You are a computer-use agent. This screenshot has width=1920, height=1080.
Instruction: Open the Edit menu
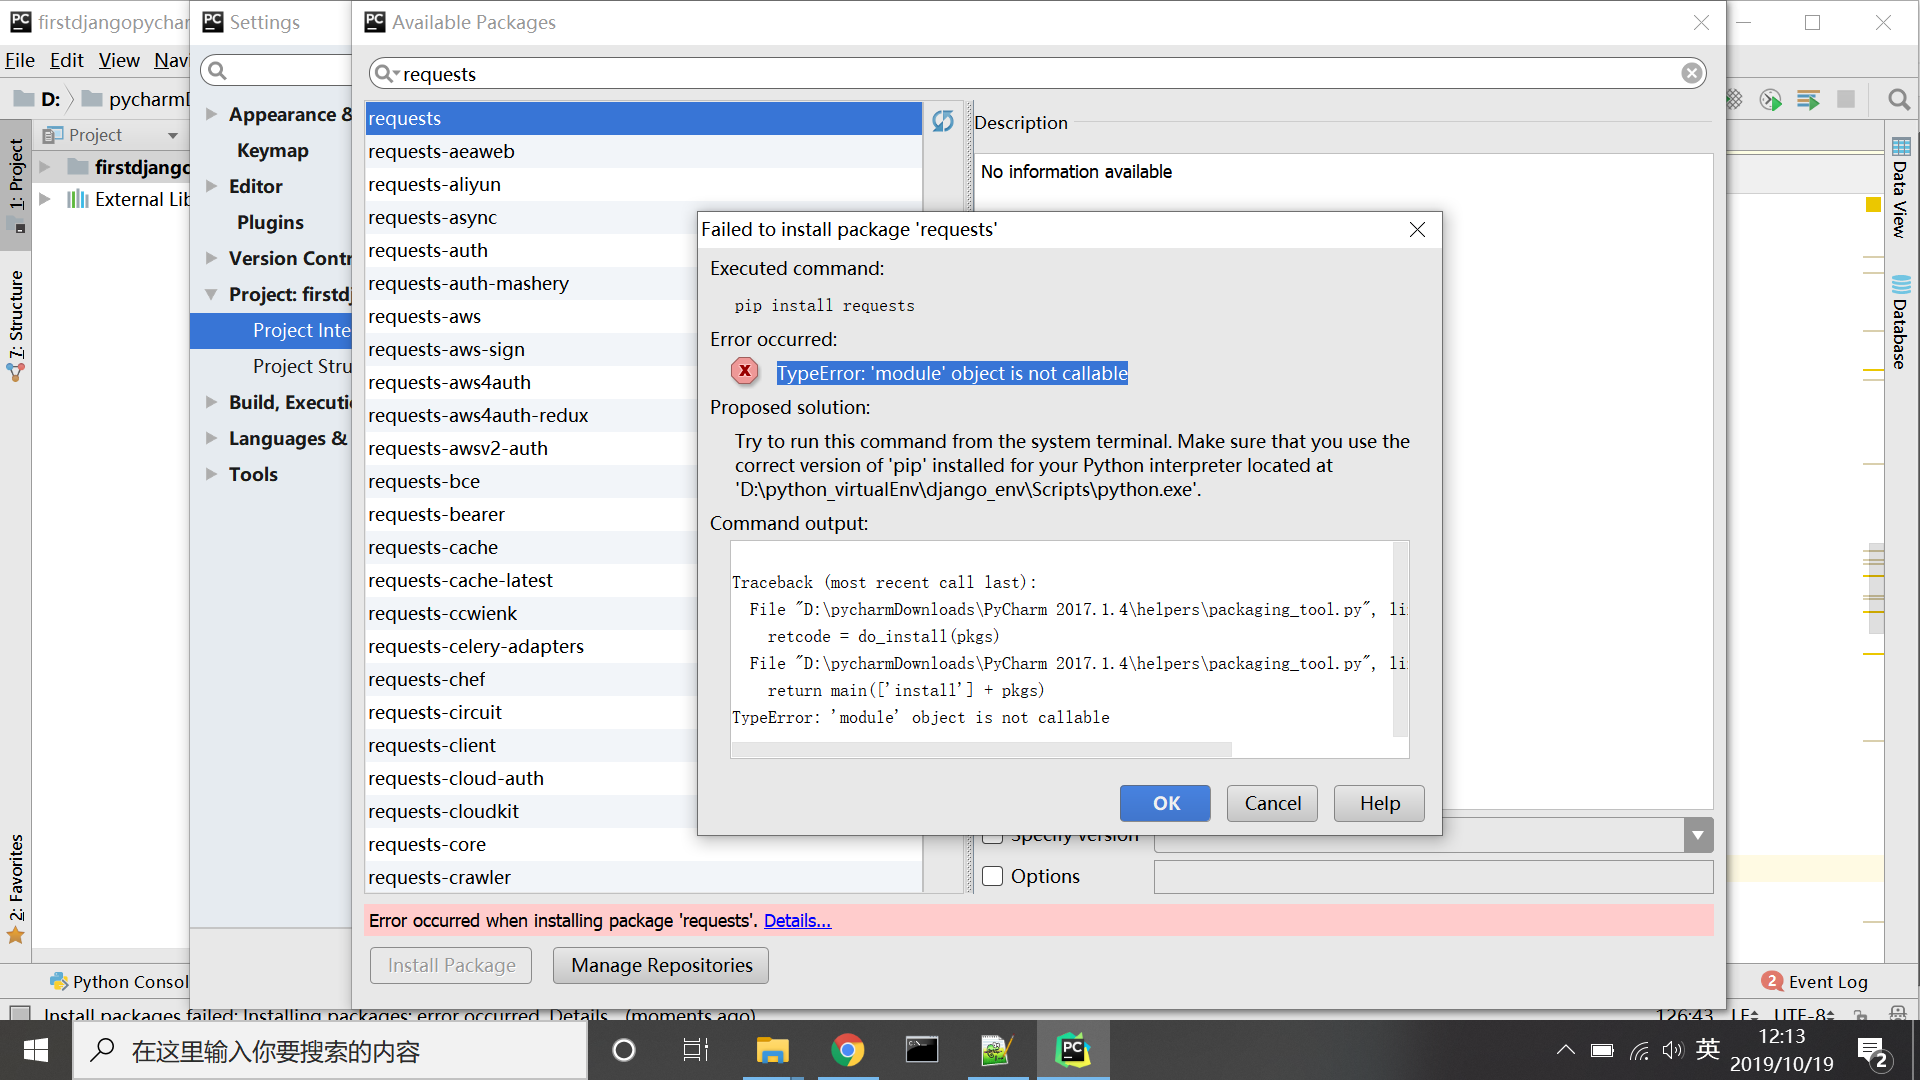66,60
